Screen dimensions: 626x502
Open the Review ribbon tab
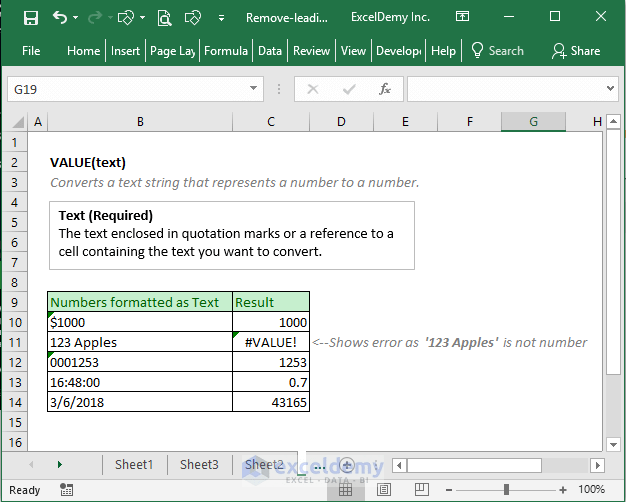(311, 51)
